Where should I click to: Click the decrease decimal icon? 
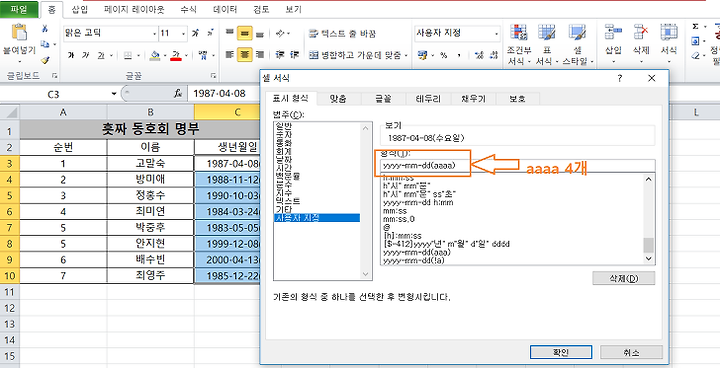494,55
